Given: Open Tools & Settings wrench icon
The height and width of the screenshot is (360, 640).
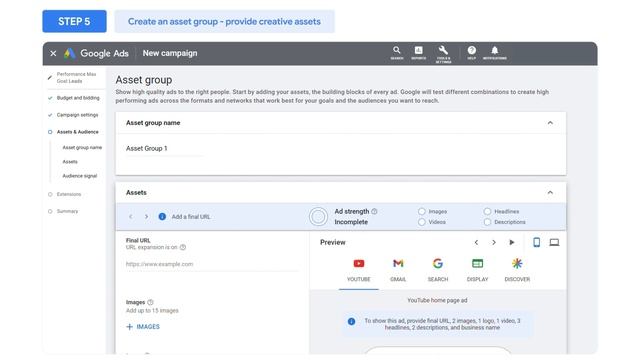Looking at the screenshot, I should click(x=443, y=54).
